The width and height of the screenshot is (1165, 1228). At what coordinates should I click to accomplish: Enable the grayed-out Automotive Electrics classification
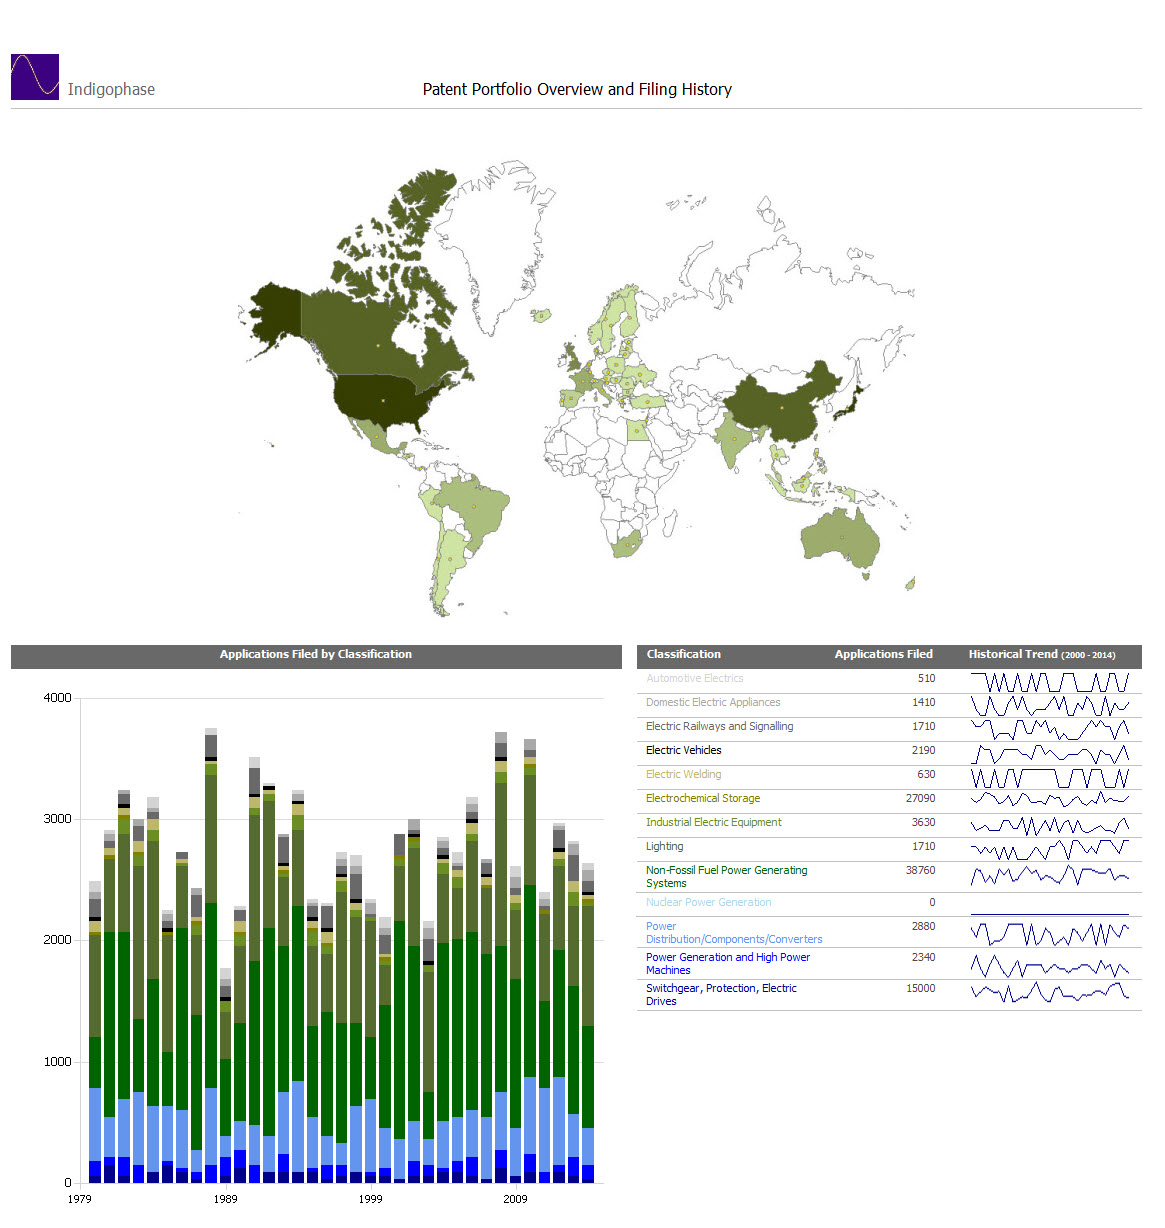694,678
